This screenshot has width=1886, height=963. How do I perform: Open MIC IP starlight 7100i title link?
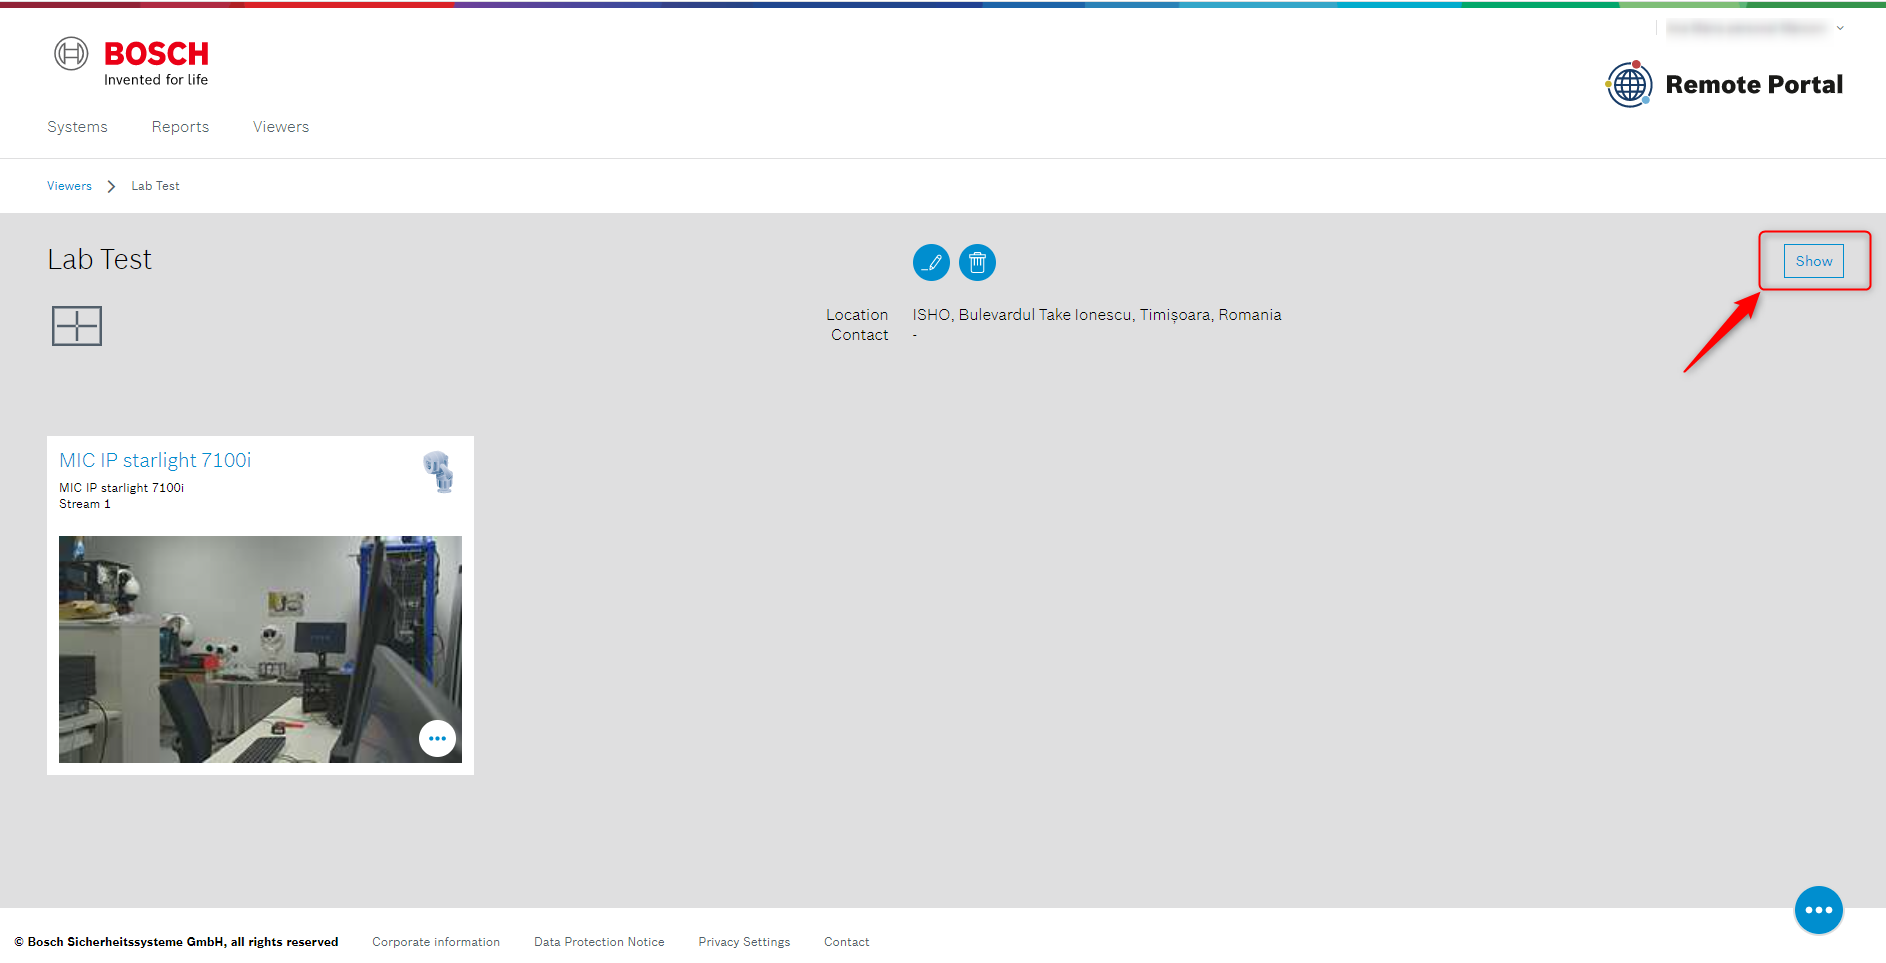[x=155, y=460]
